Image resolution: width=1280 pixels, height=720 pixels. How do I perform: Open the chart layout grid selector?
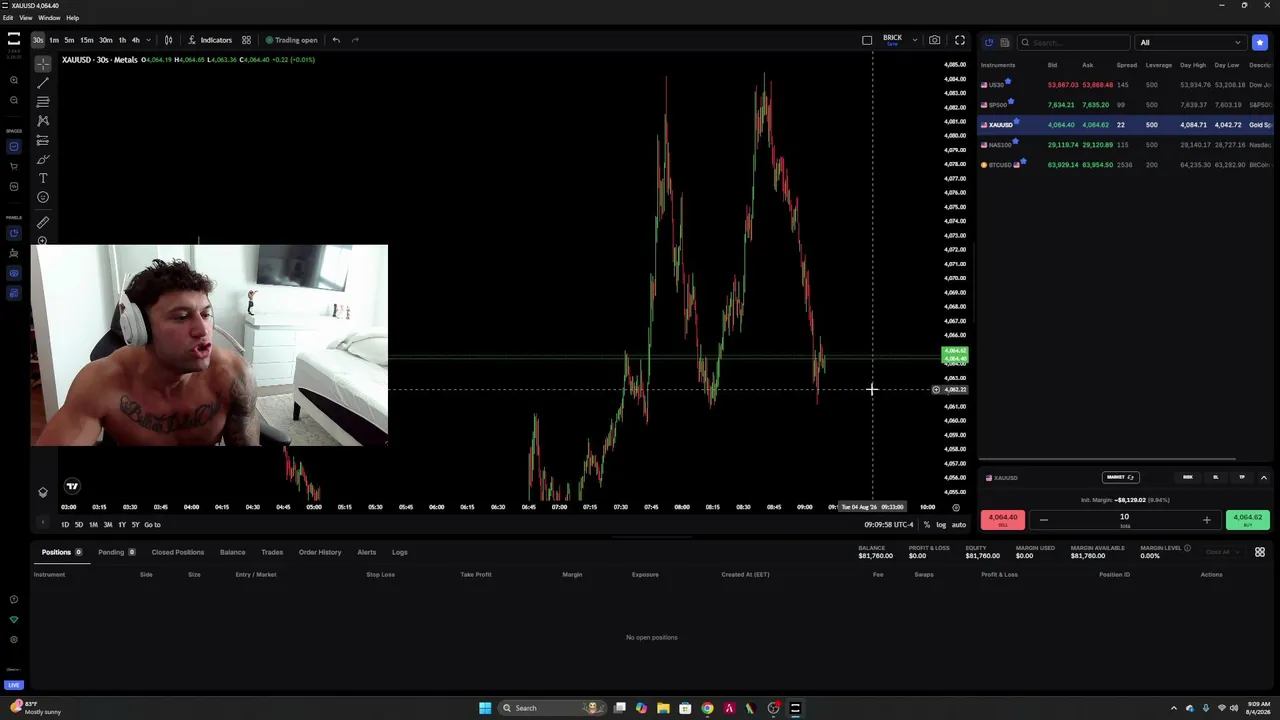(x=246, y=40)
